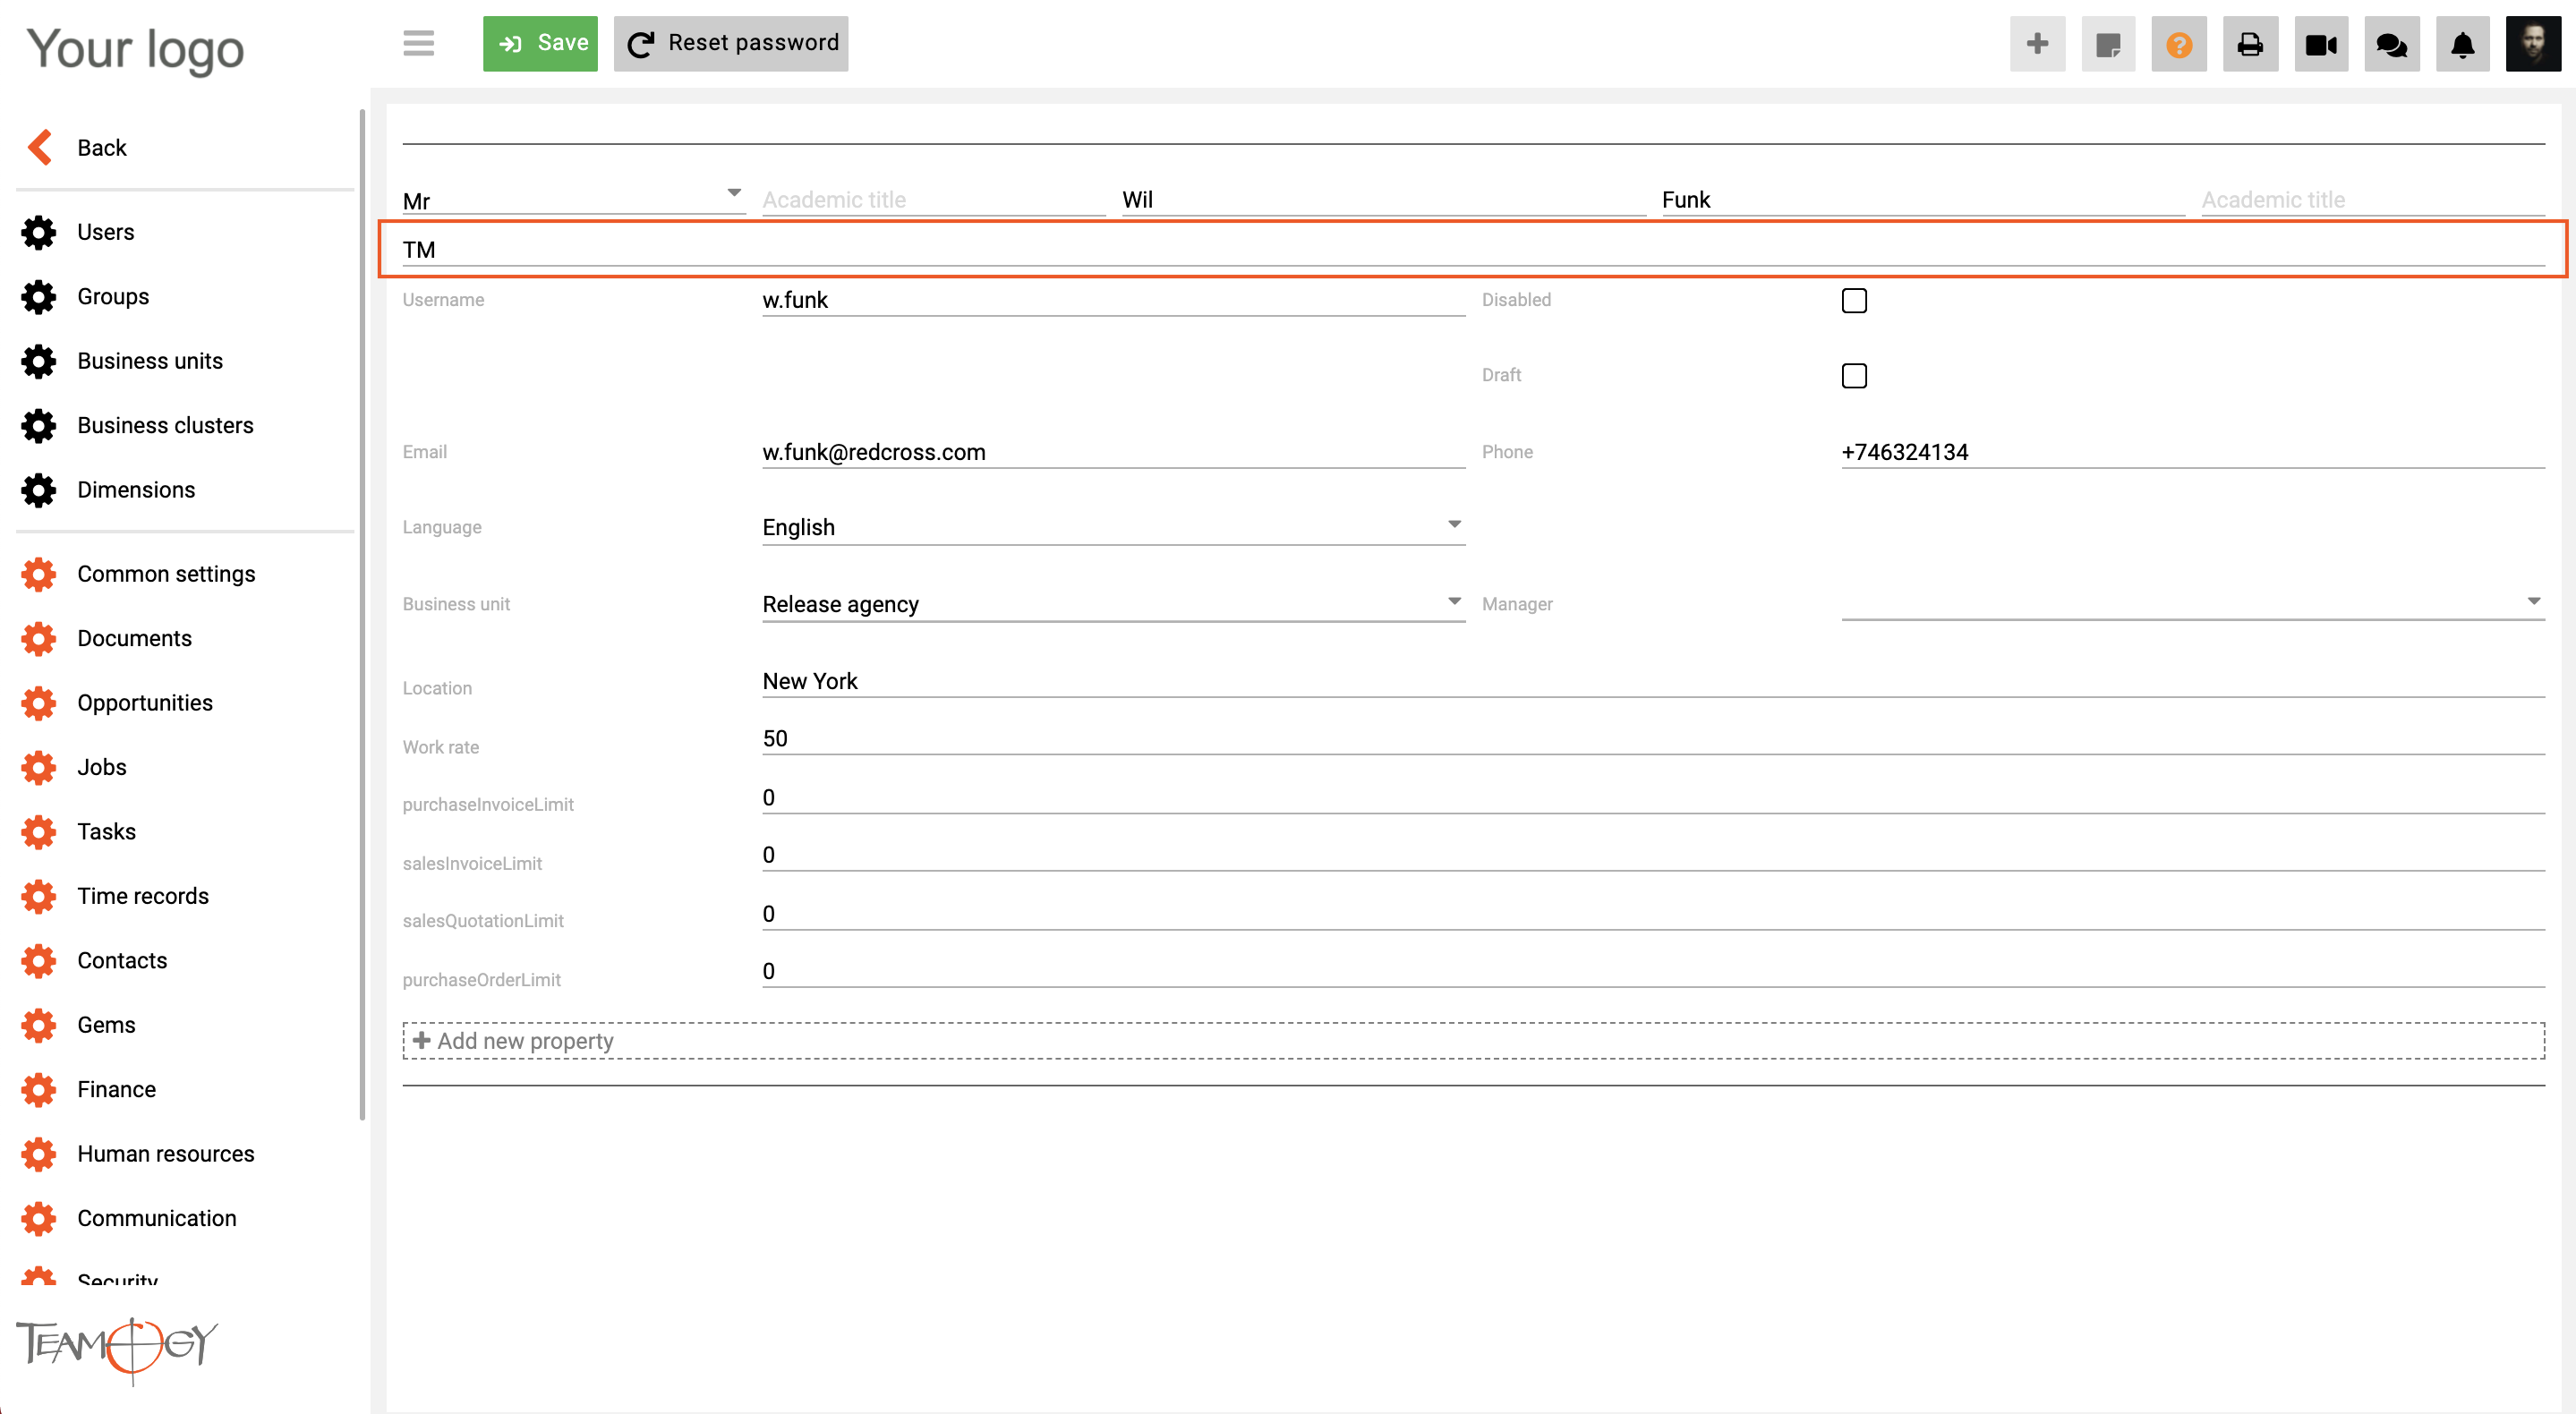Click the orange gear beside Tasks
Screen dimensions: 2576x1414
click(x=39, y=832)
